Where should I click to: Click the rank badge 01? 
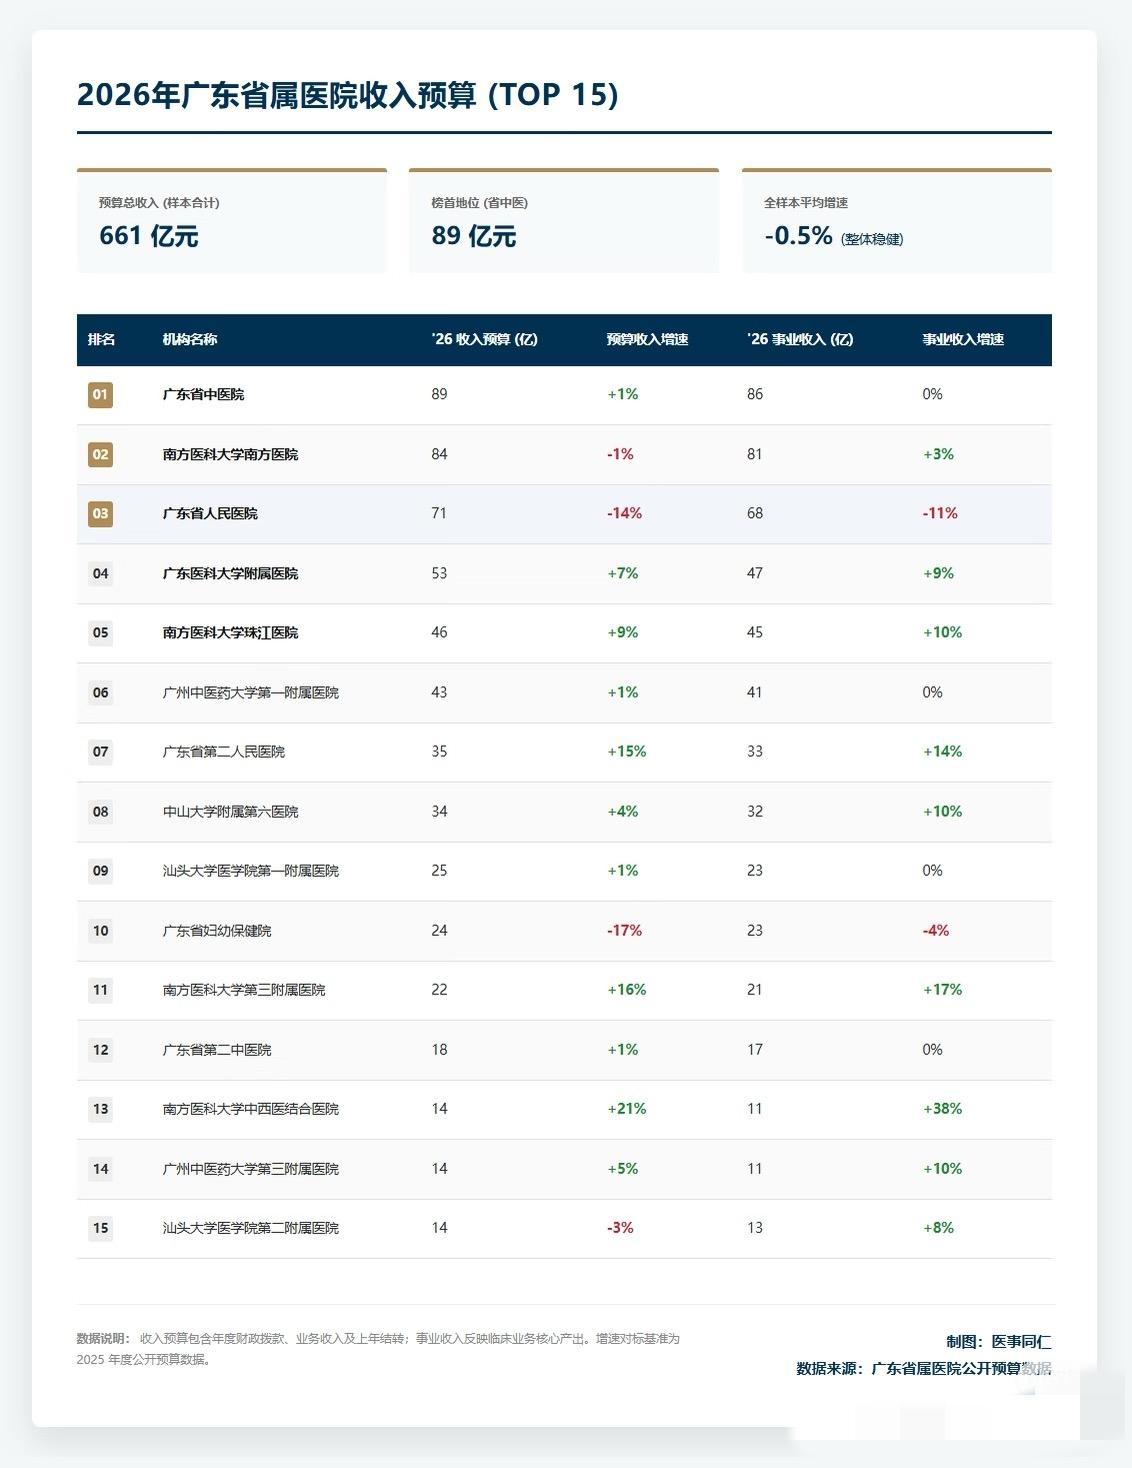pyautogui.click(x=100, y=394)
